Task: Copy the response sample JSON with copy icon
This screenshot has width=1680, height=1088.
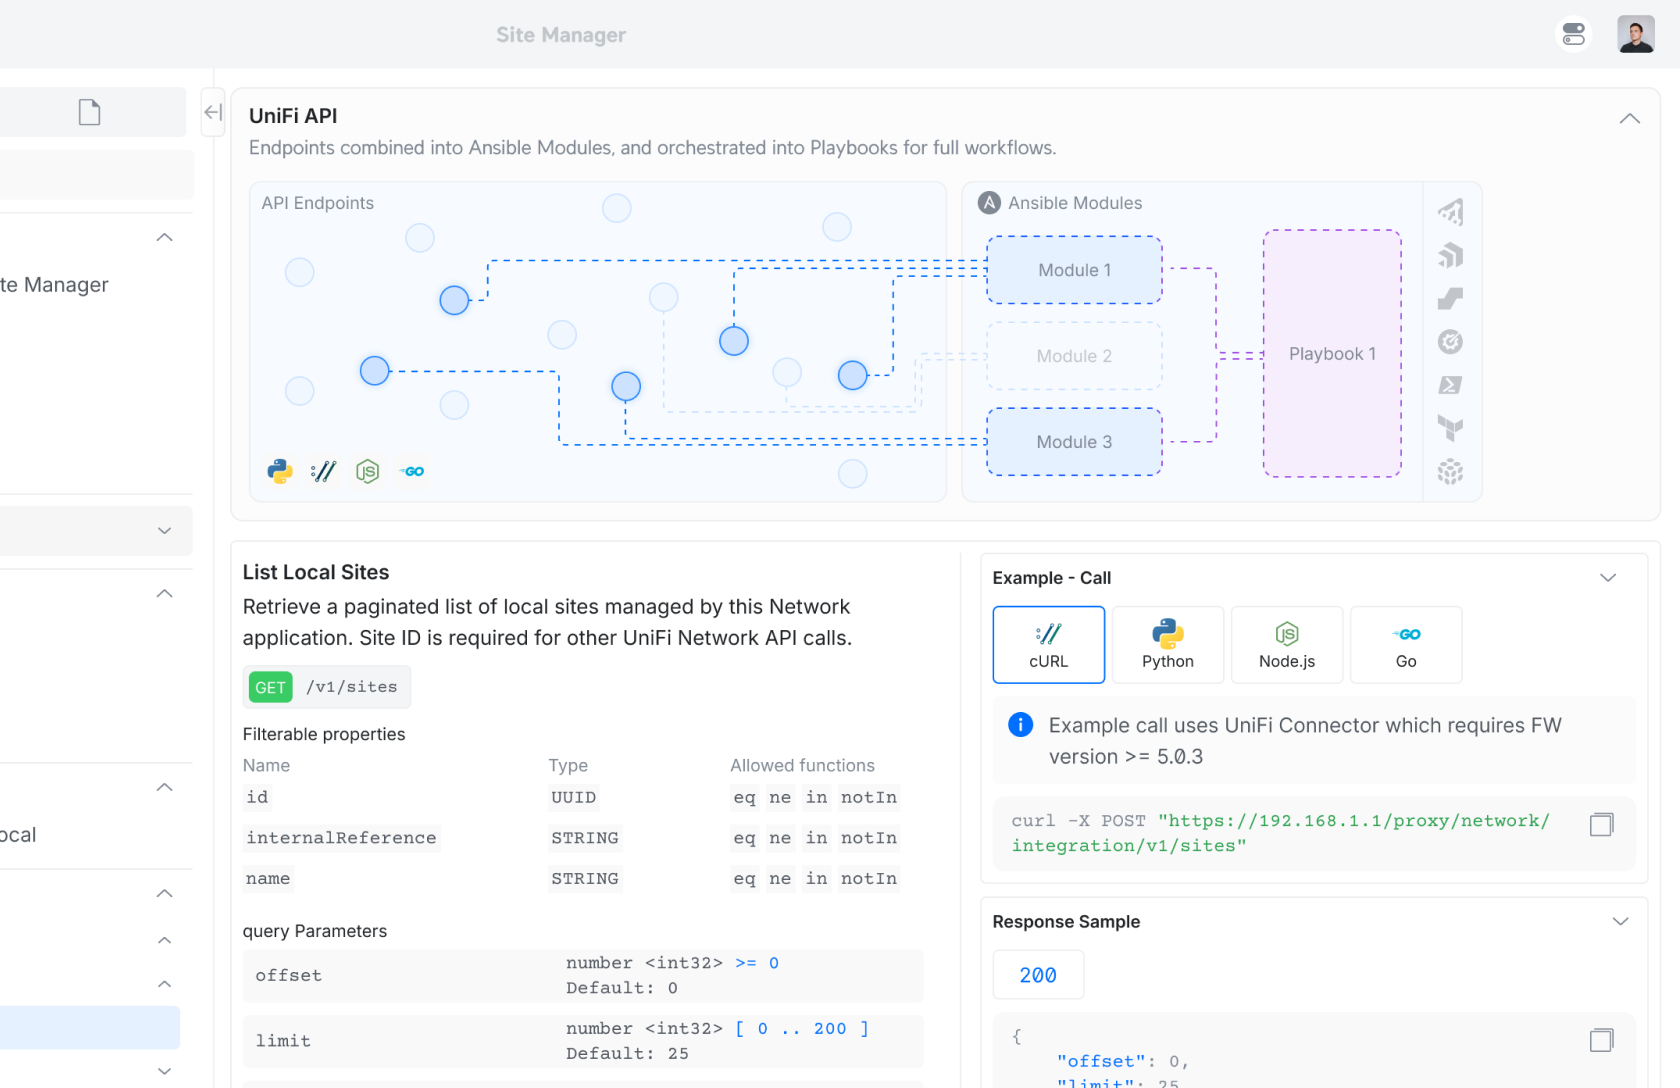Action: pos(1601,1040)
